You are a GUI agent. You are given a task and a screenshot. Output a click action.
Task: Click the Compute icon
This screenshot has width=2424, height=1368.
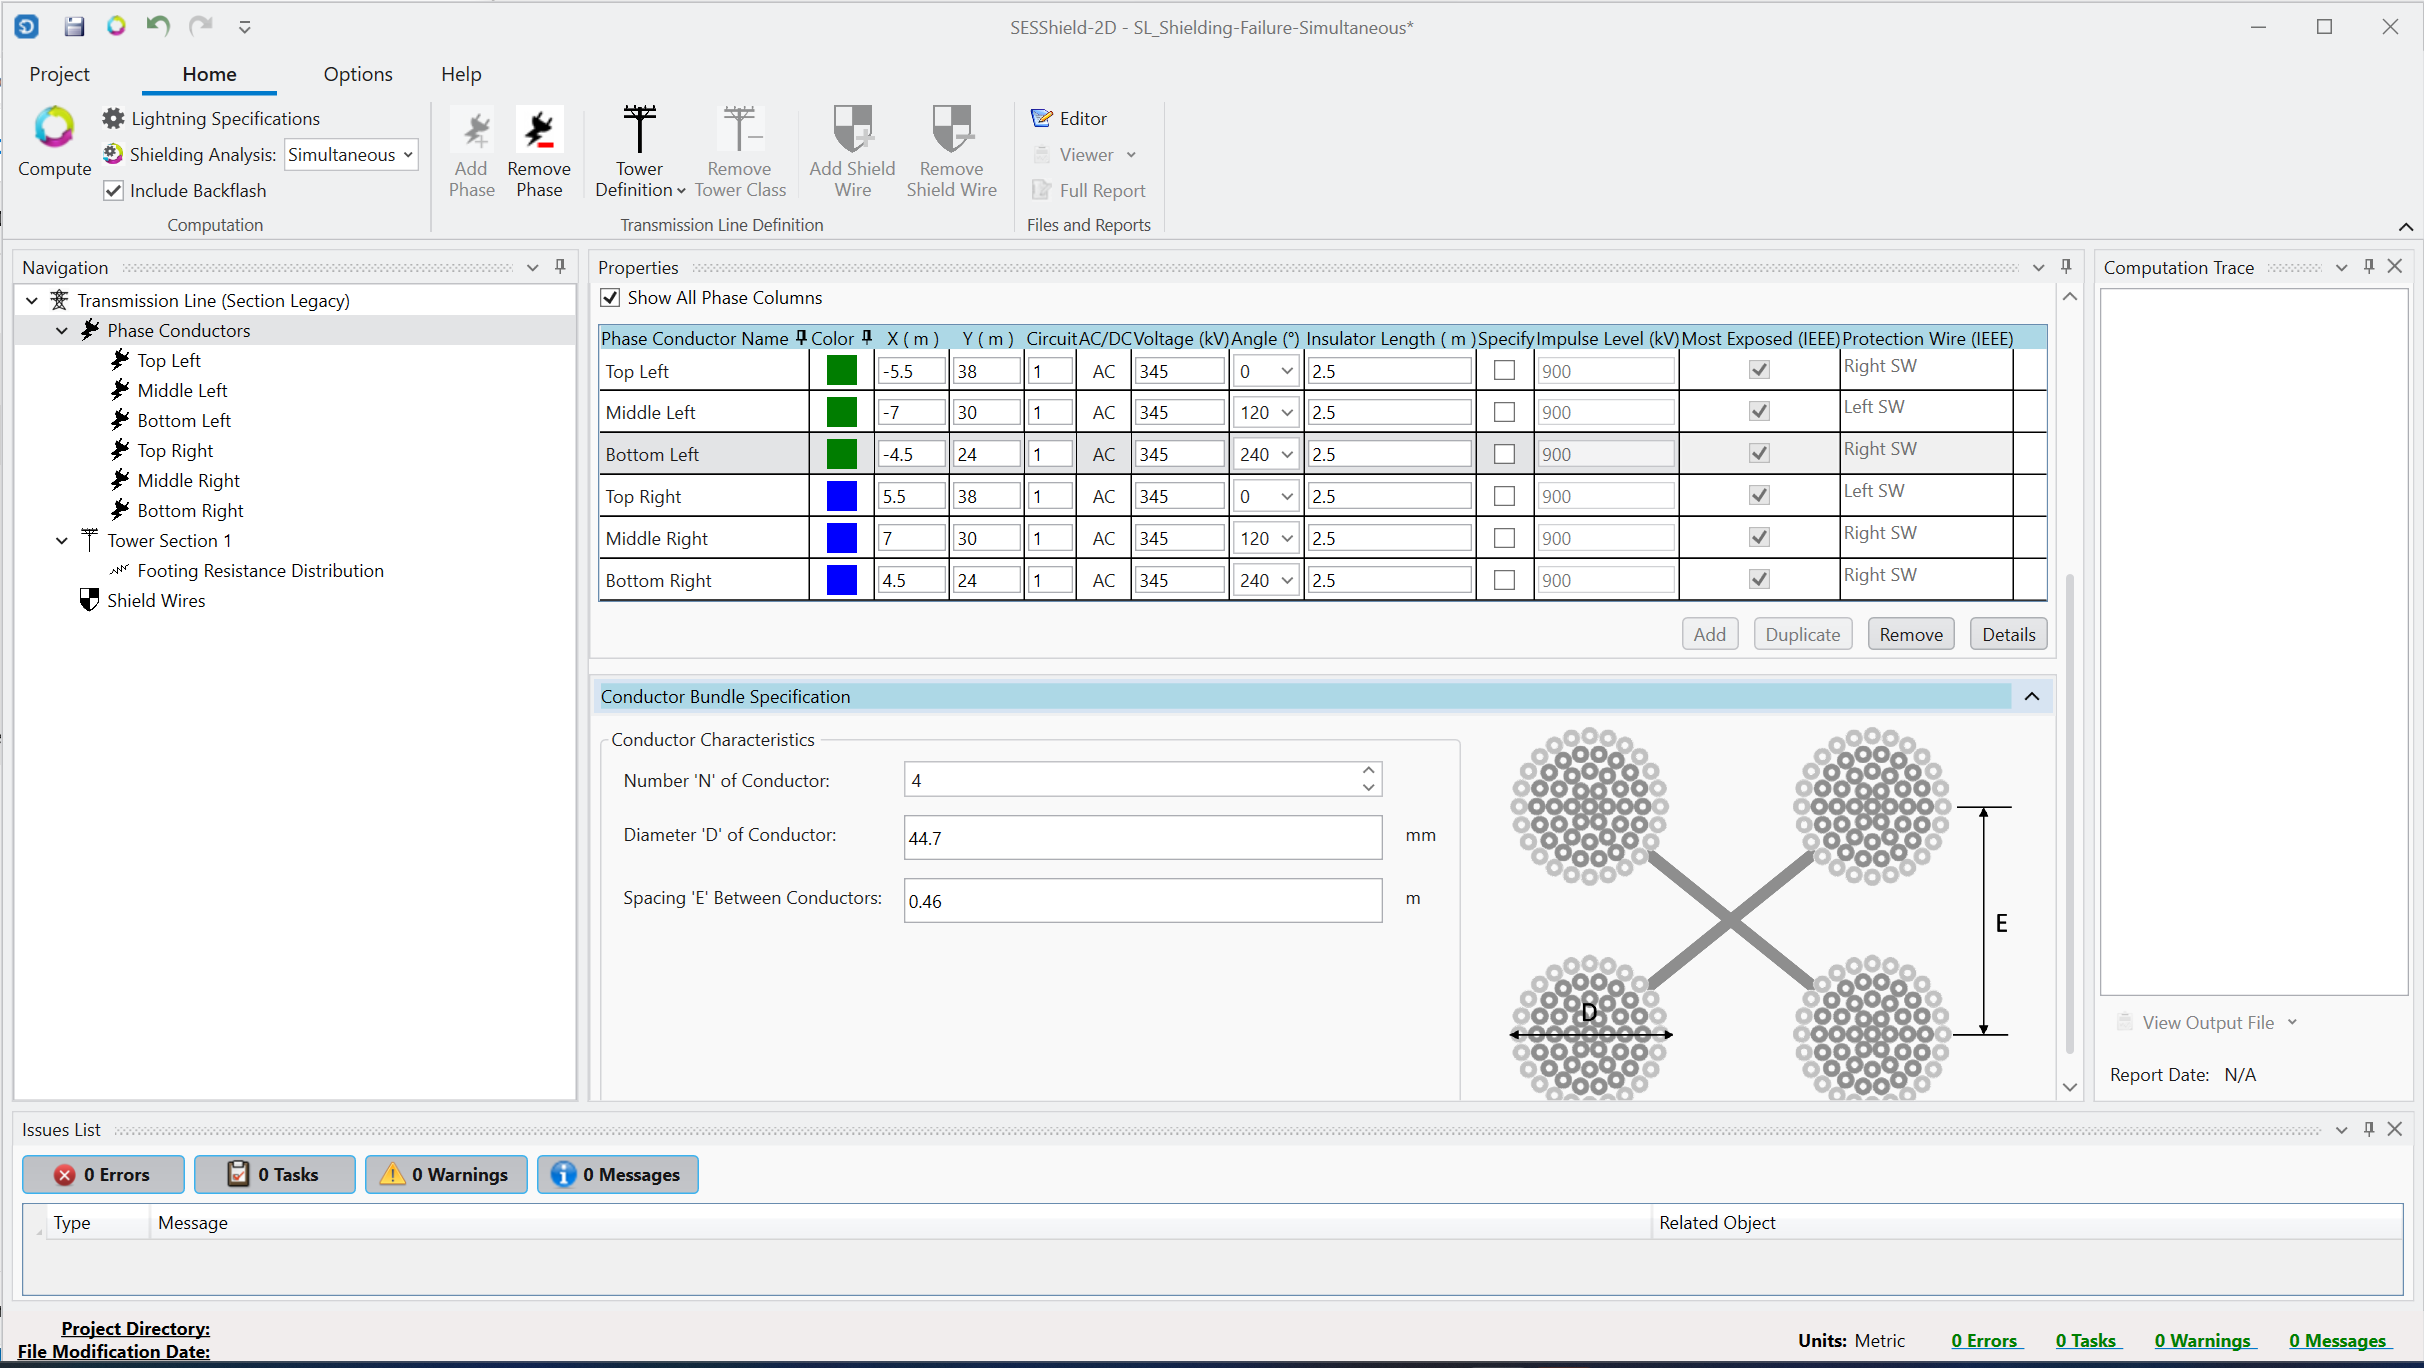(54, 128)
